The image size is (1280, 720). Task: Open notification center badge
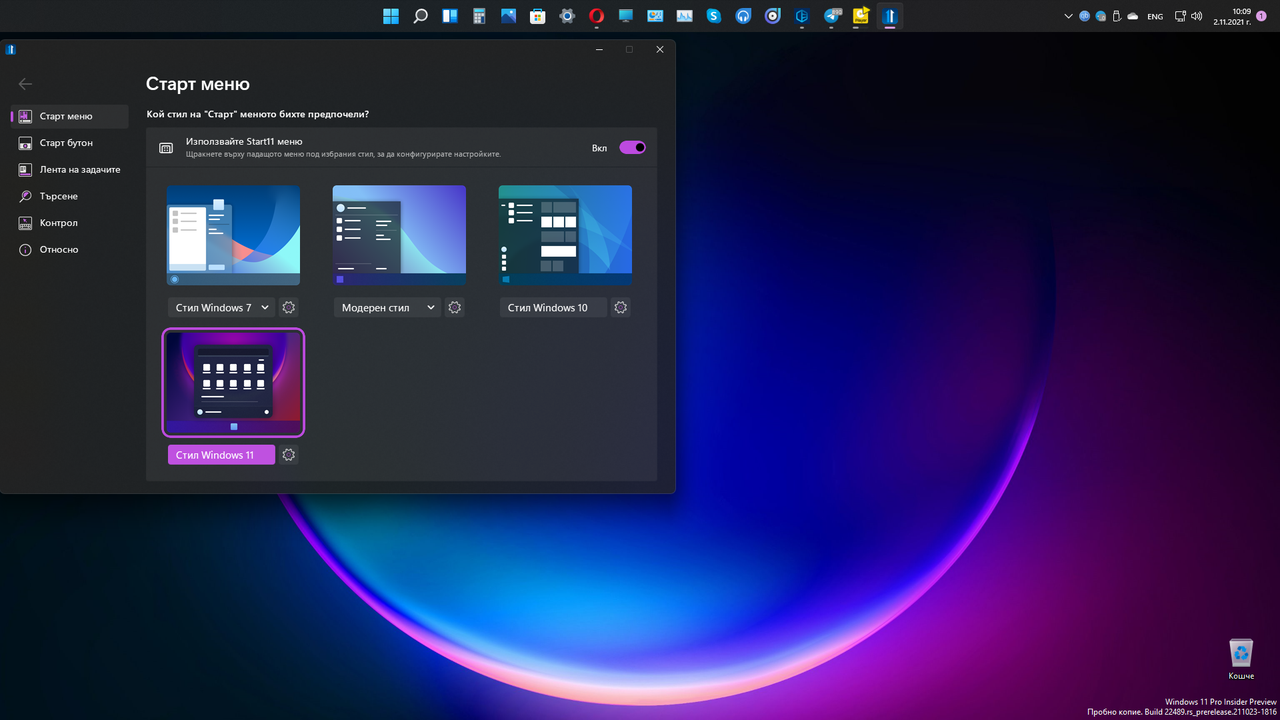click(x=1262, y=16)
